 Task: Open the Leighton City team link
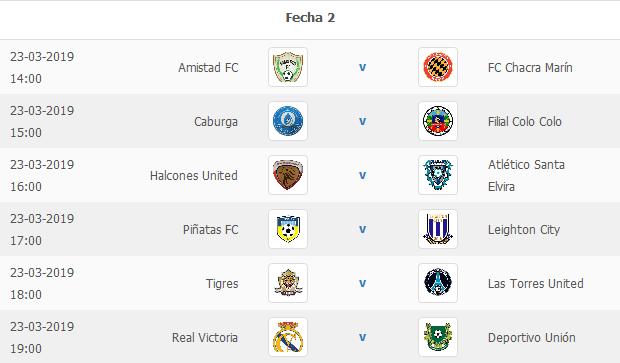click(524, 230)
